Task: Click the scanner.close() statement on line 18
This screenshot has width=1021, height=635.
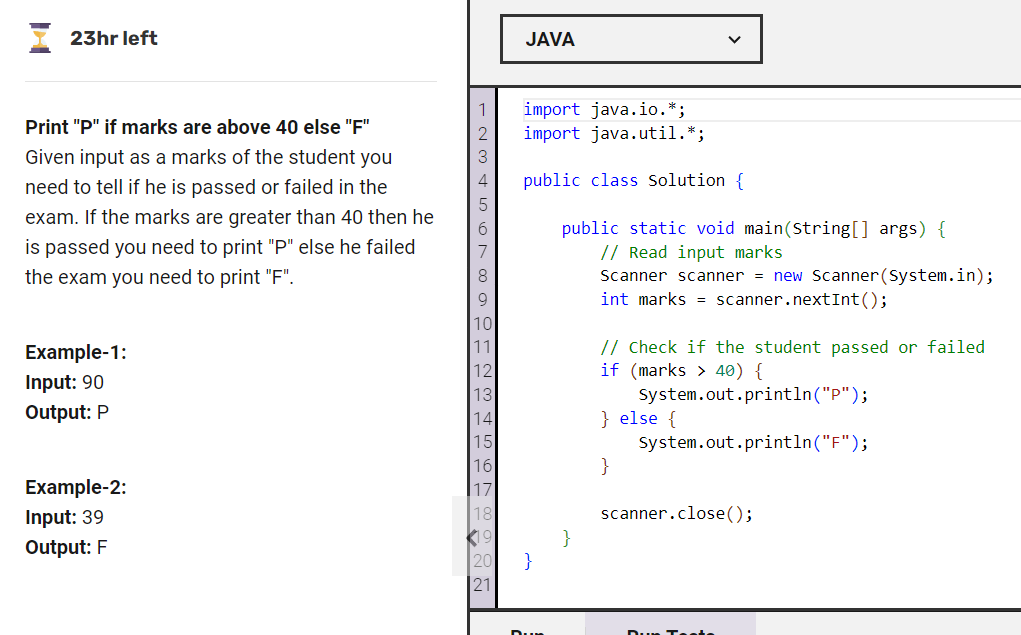Action: (x=676, y=513)
